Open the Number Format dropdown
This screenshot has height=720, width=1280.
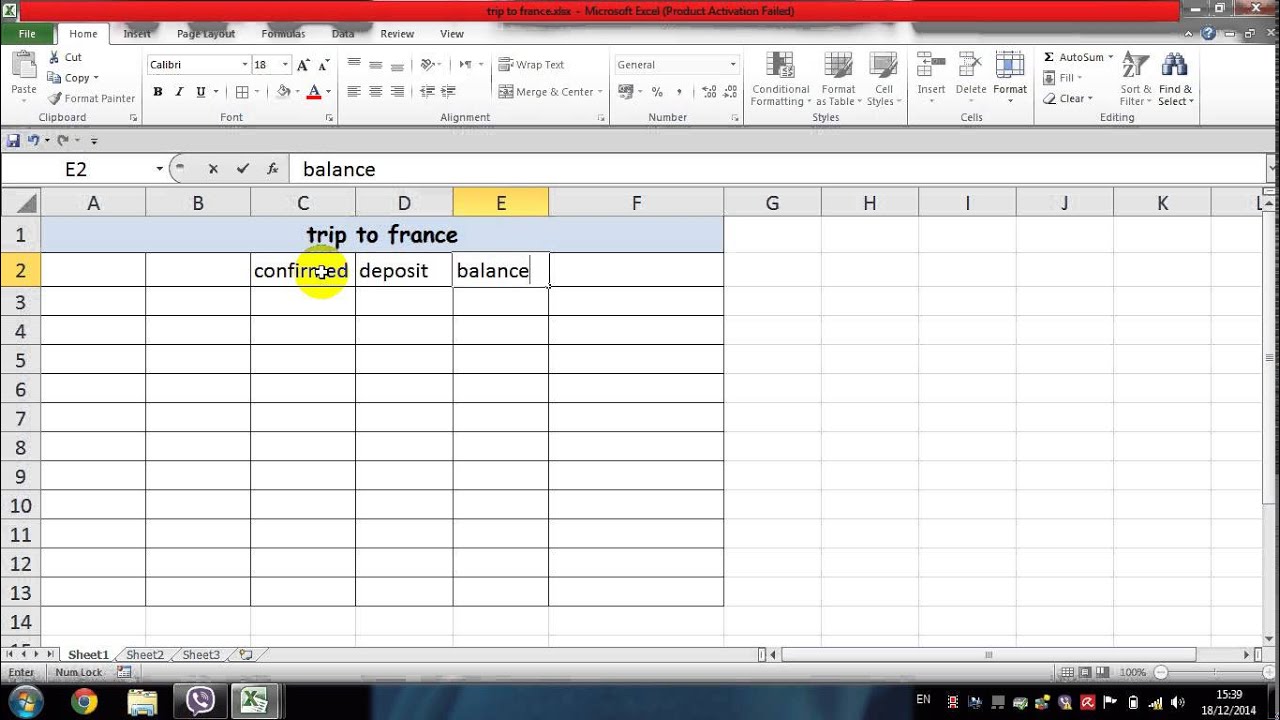[x=732, y=65]
